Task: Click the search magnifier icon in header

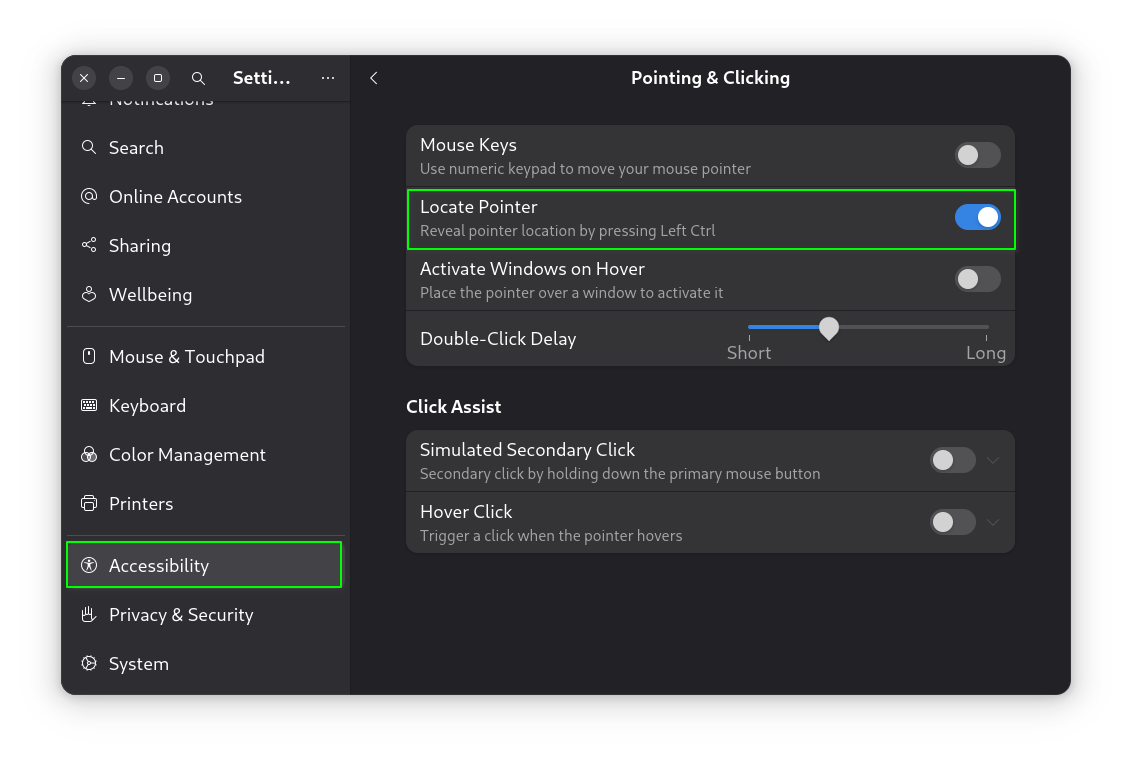Action: click(198, 78)
